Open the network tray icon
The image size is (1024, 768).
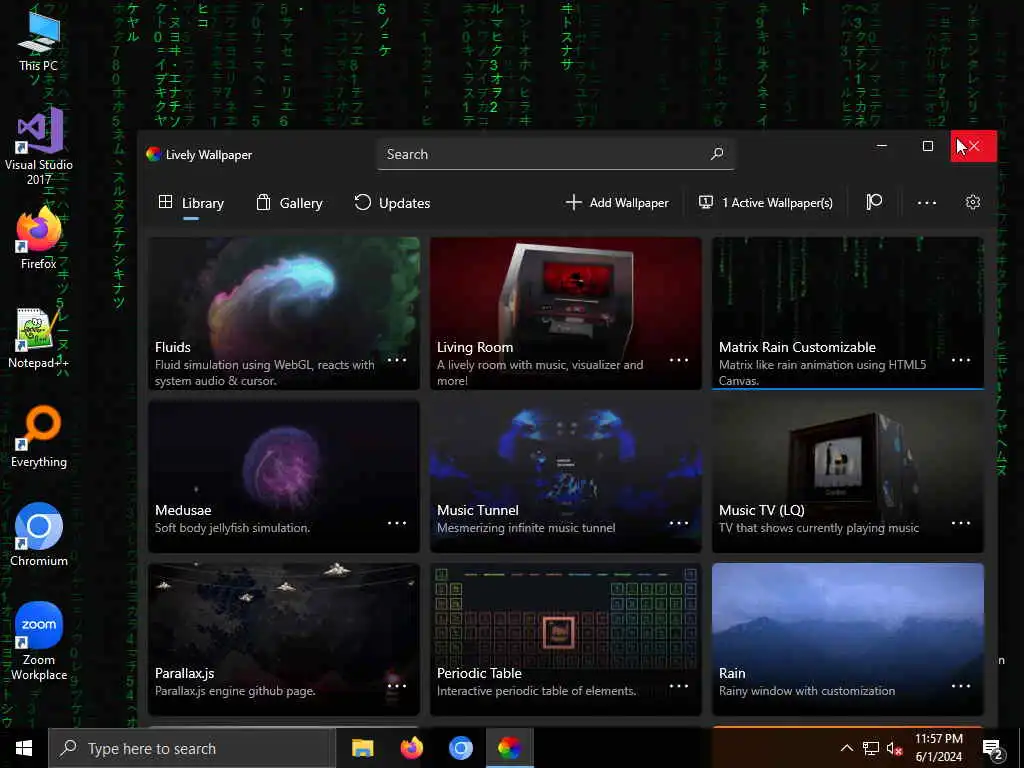pos(871,748)
